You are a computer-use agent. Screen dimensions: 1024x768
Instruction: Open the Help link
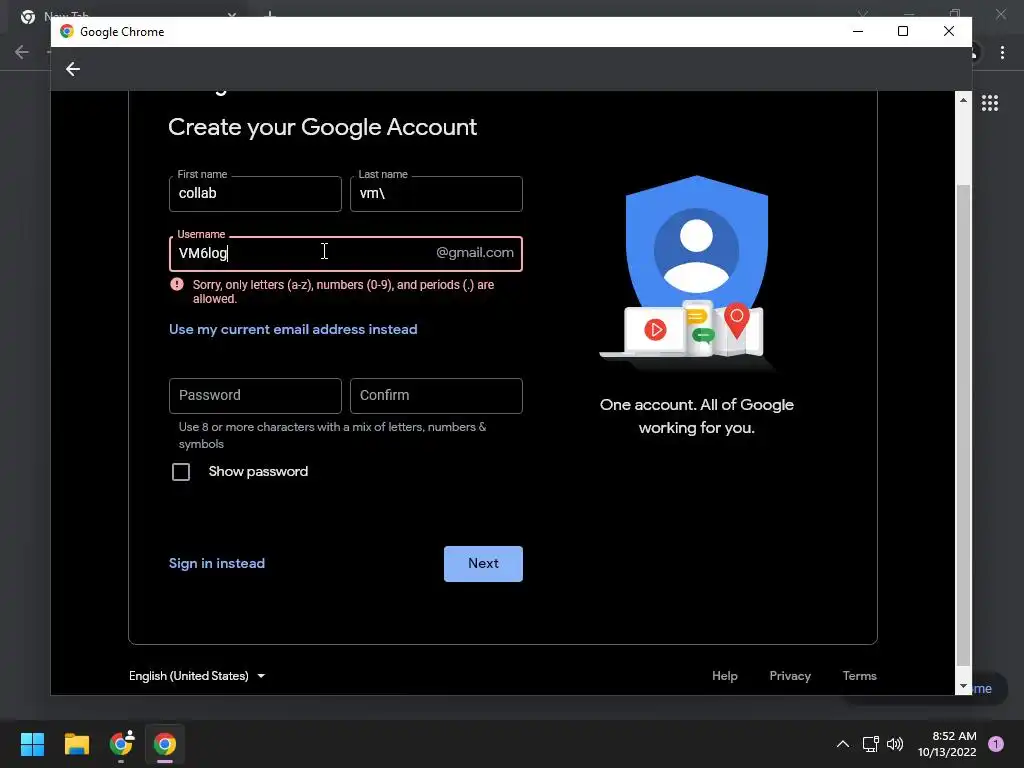coord(724,676)
